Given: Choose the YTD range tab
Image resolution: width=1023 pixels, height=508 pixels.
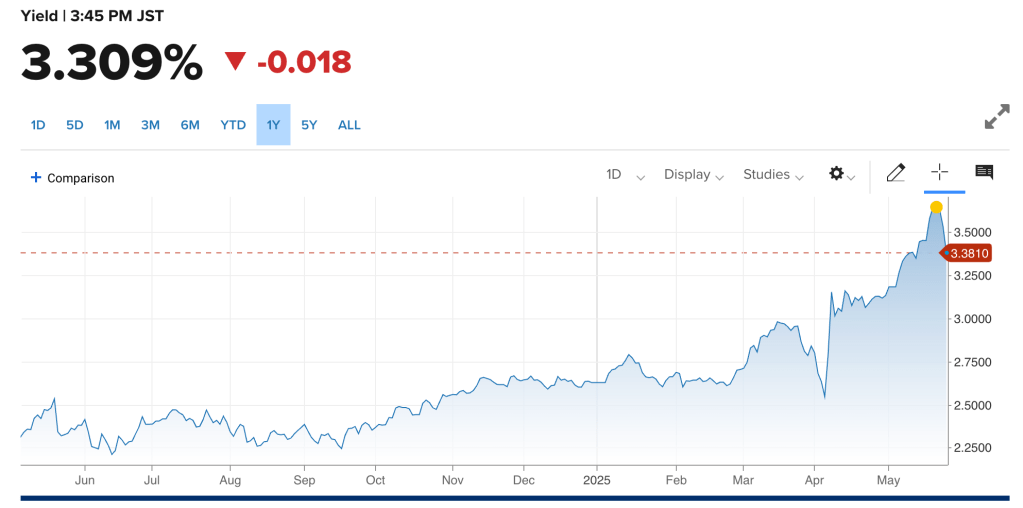Looking at the screenshot, I should point(233,125).
